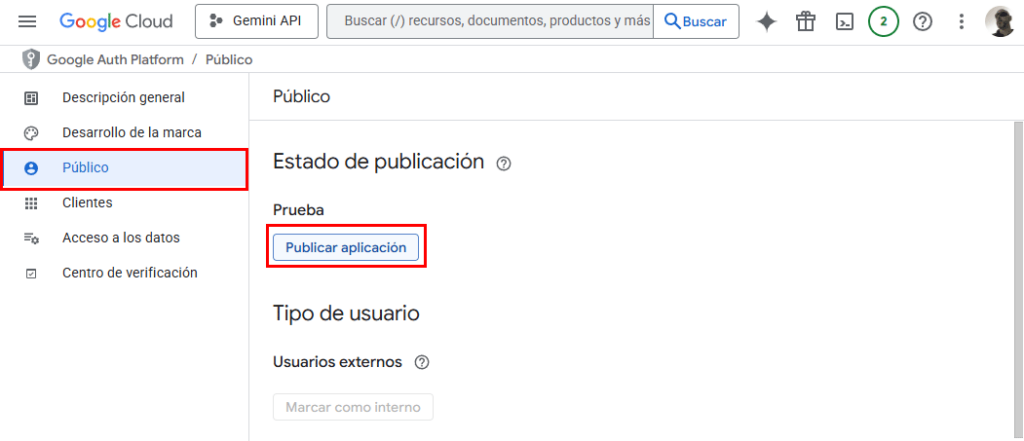The width and height of the screenshot is (1024, 441).
Task: Open Desarrollo de la marca section
Action: [x=131, y=133]
